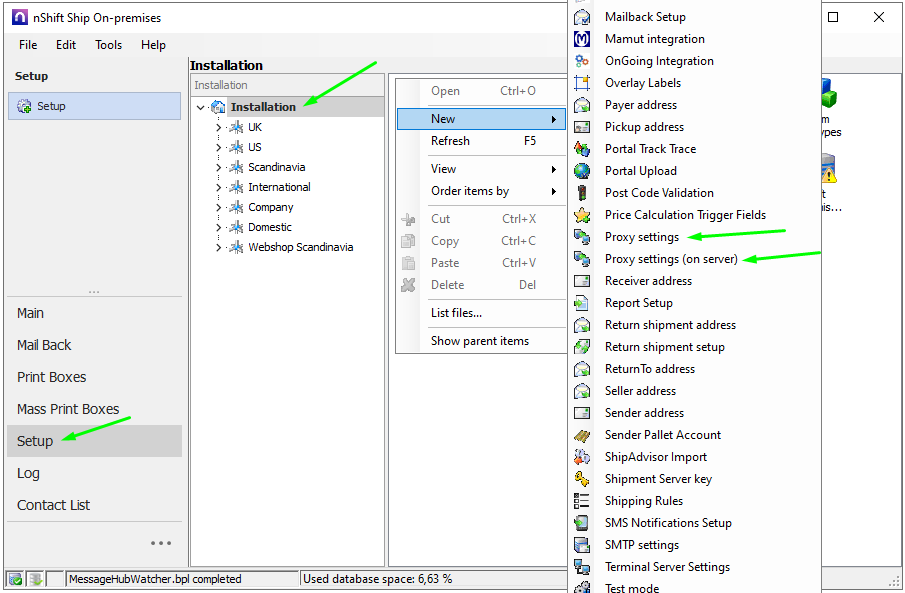Expand the Scandinavia tree node

pos(218,167)
